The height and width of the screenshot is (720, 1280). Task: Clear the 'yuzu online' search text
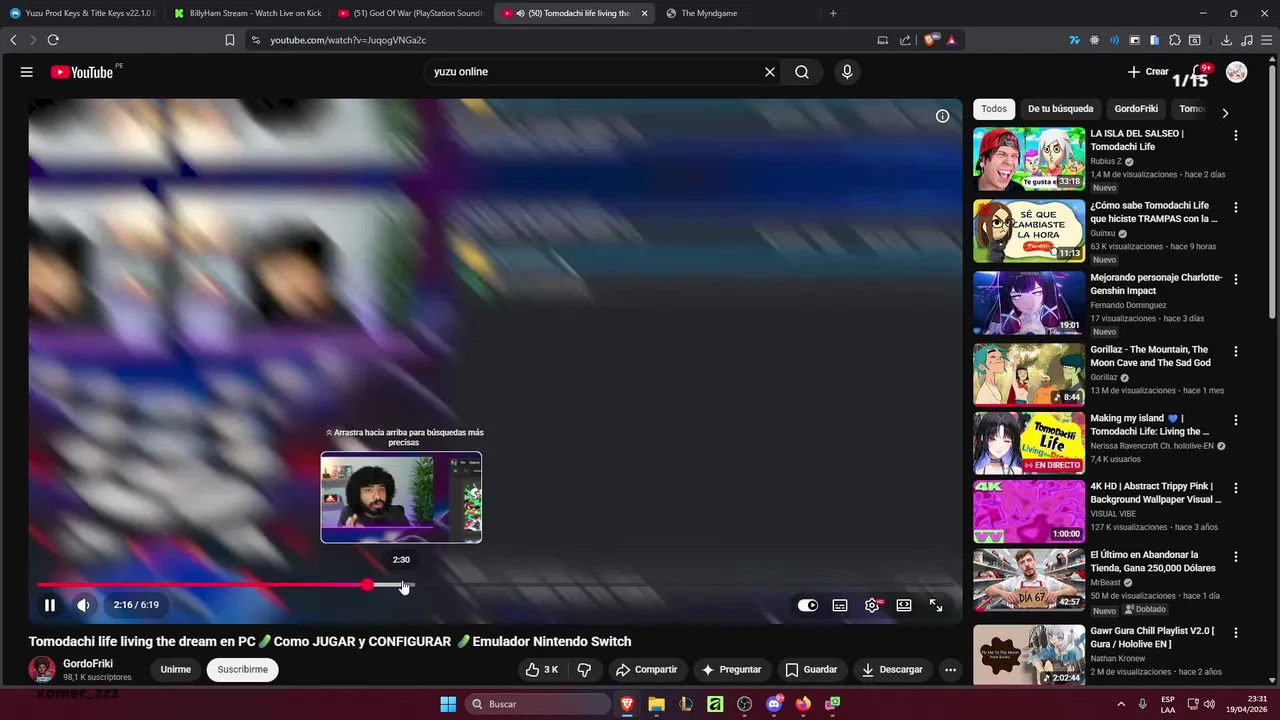[770, 72]
